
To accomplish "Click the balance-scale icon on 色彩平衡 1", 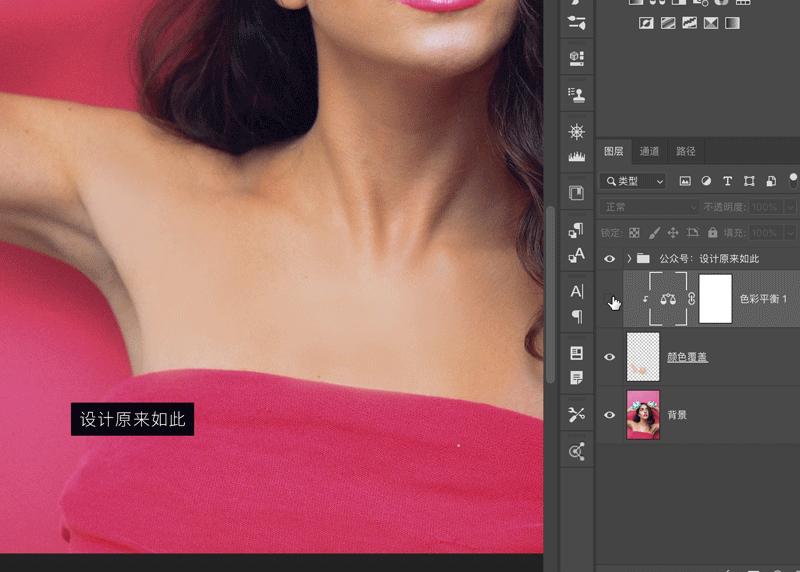I will pyautogui.click(x=668, y=299).
